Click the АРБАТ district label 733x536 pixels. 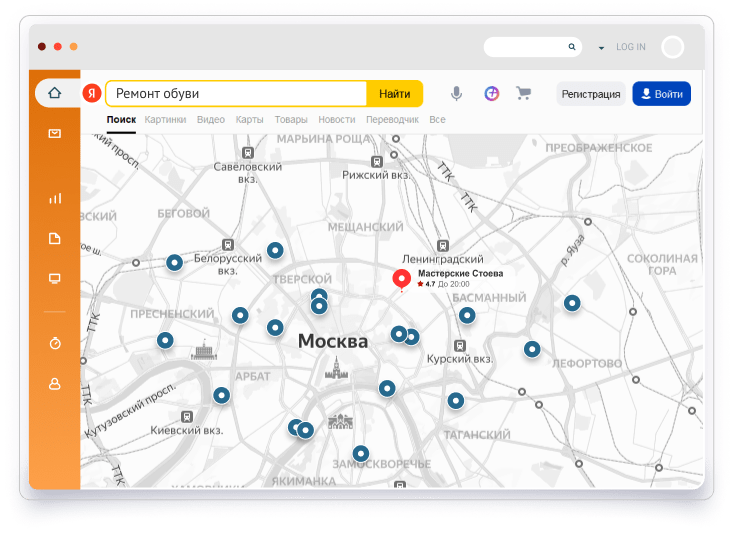point(252,377)
